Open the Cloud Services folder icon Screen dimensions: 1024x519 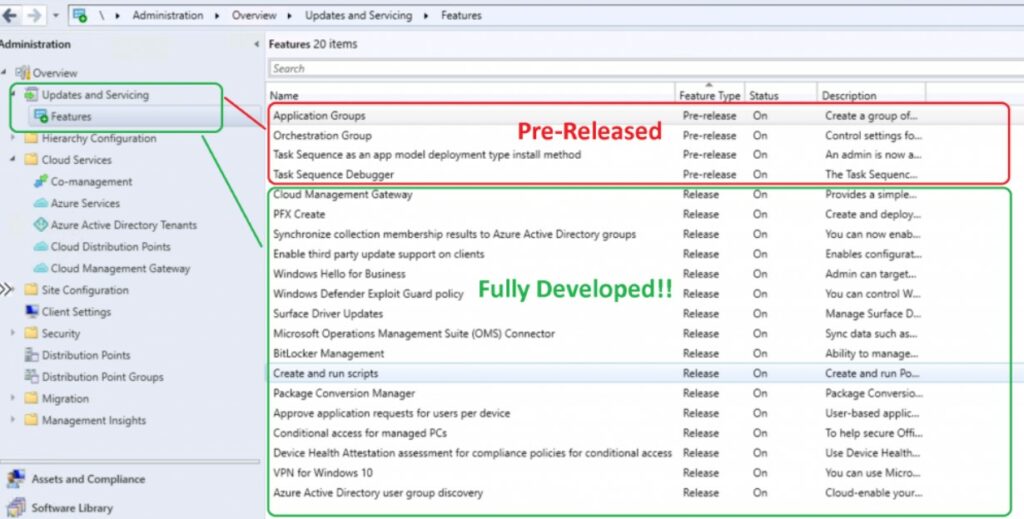coord(31,159)
